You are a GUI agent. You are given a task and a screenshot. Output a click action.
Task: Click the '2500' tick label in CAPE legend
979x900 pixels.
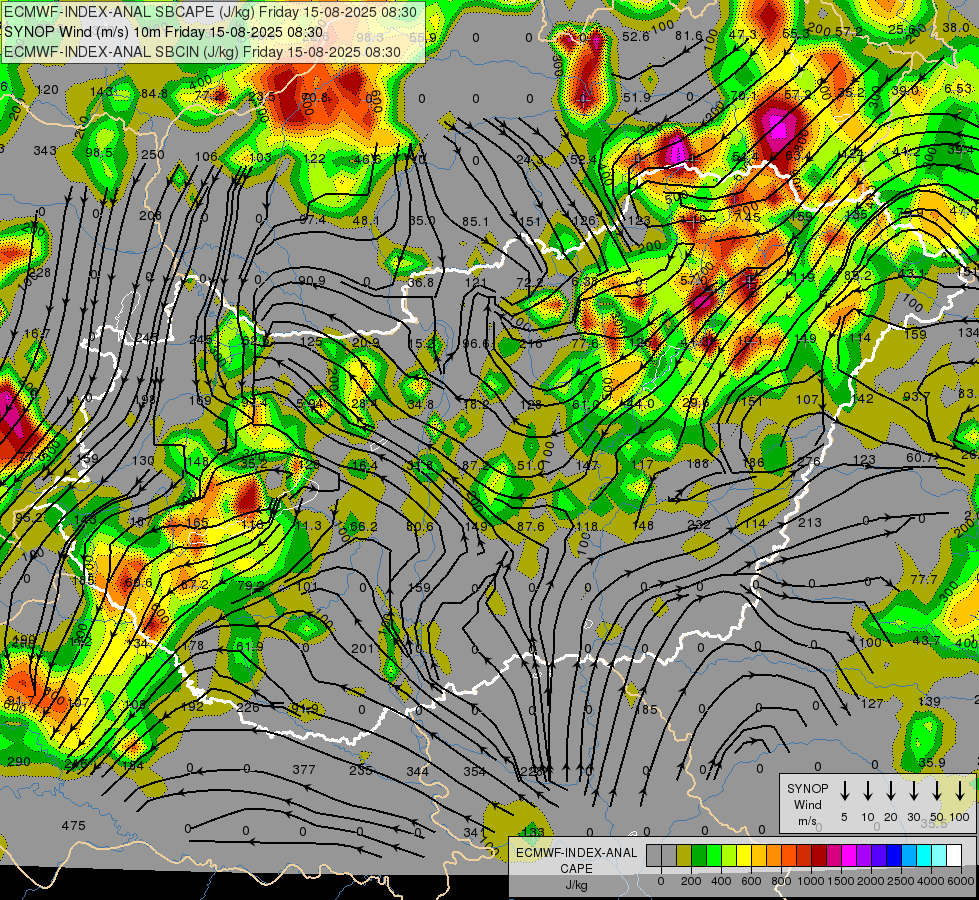[901, 881]
